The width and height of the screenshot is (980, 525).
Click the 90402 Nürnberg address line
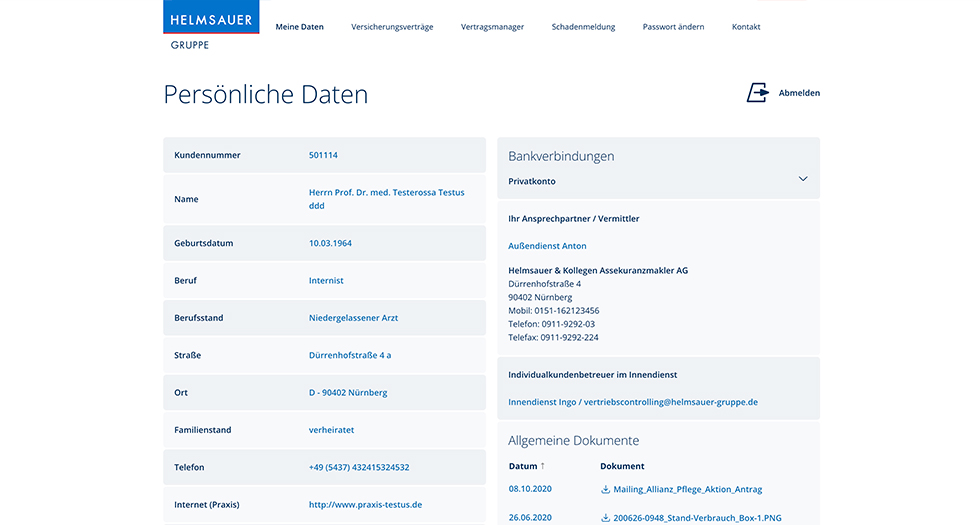coord(540,298)
